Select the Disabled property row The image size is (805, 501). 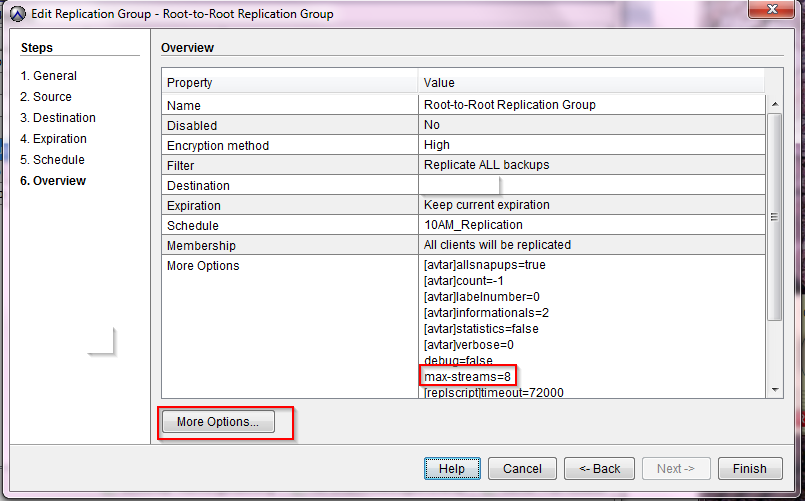(290, 125)
